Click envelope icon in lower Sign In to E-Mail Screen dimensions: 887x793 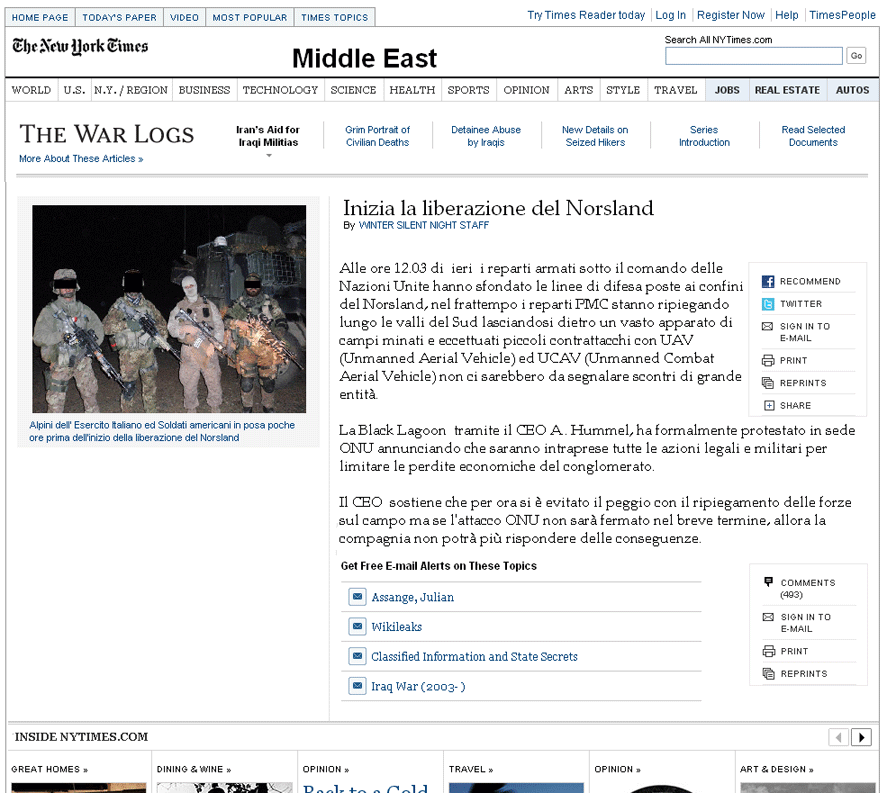pos(768,617)
